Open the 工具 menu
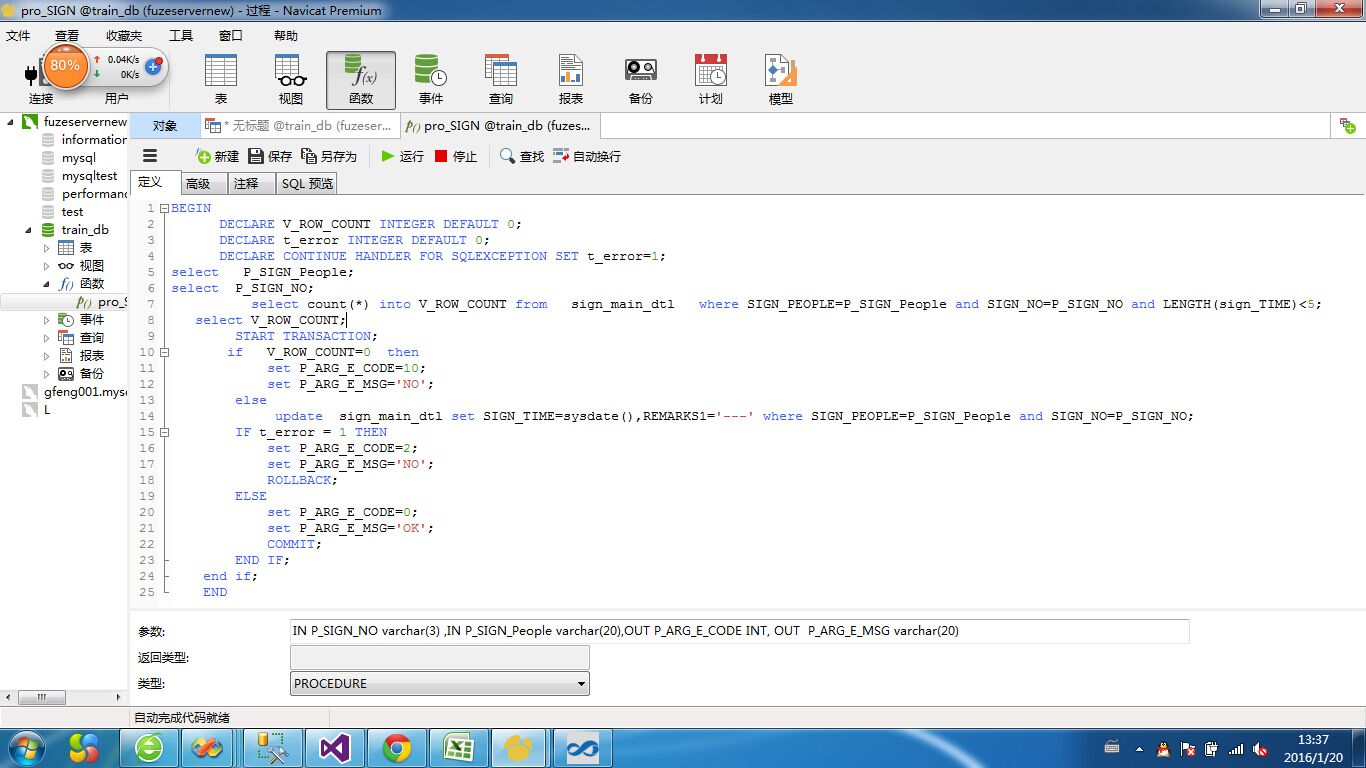This screenshot has height=768, width=1366. point(181,36)
